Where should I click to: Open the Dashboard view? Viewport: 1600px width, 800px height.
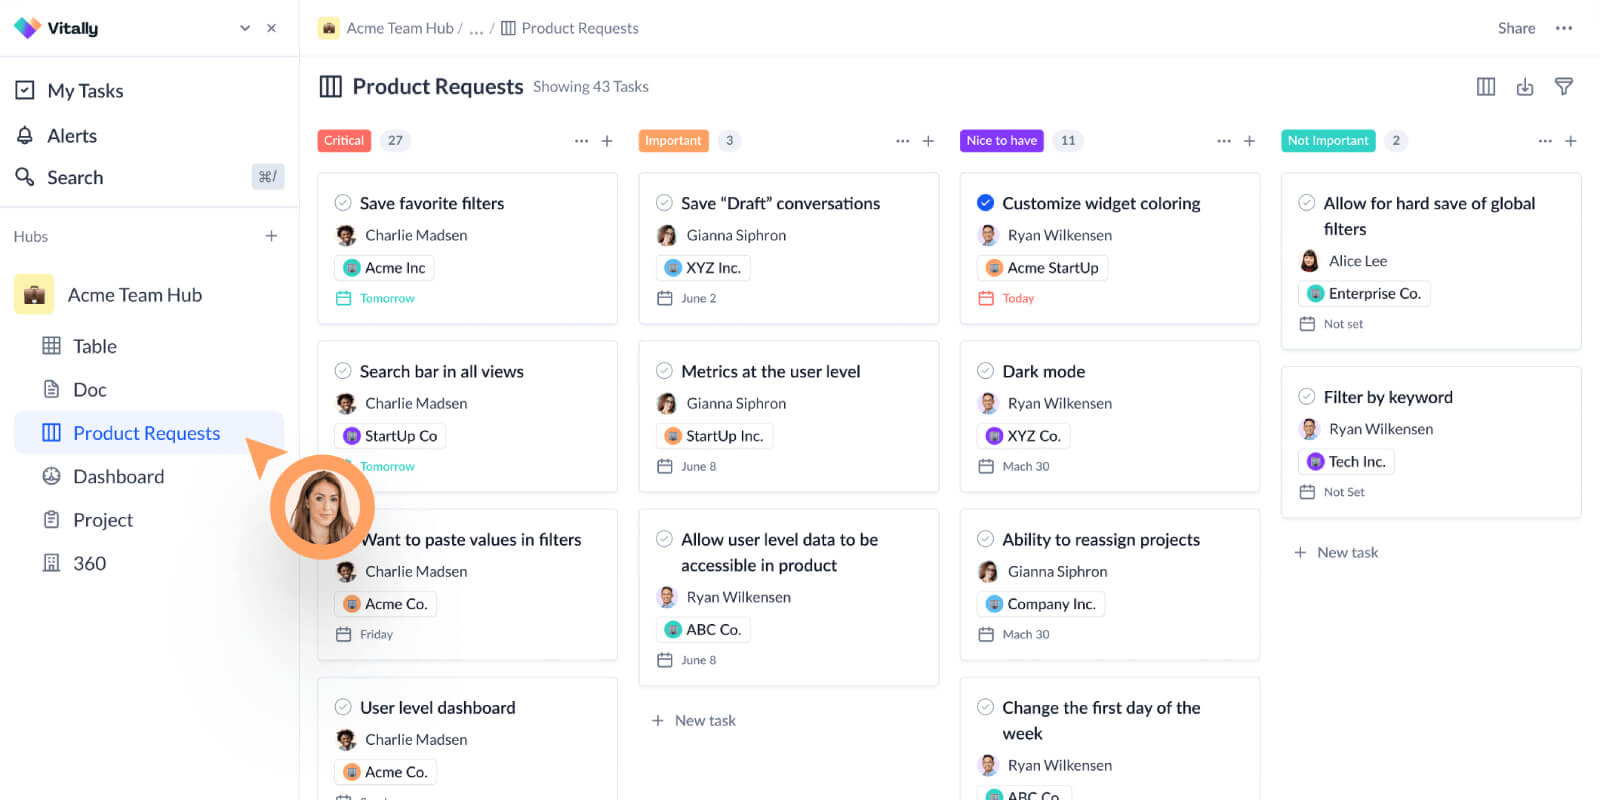click(103, 477)
